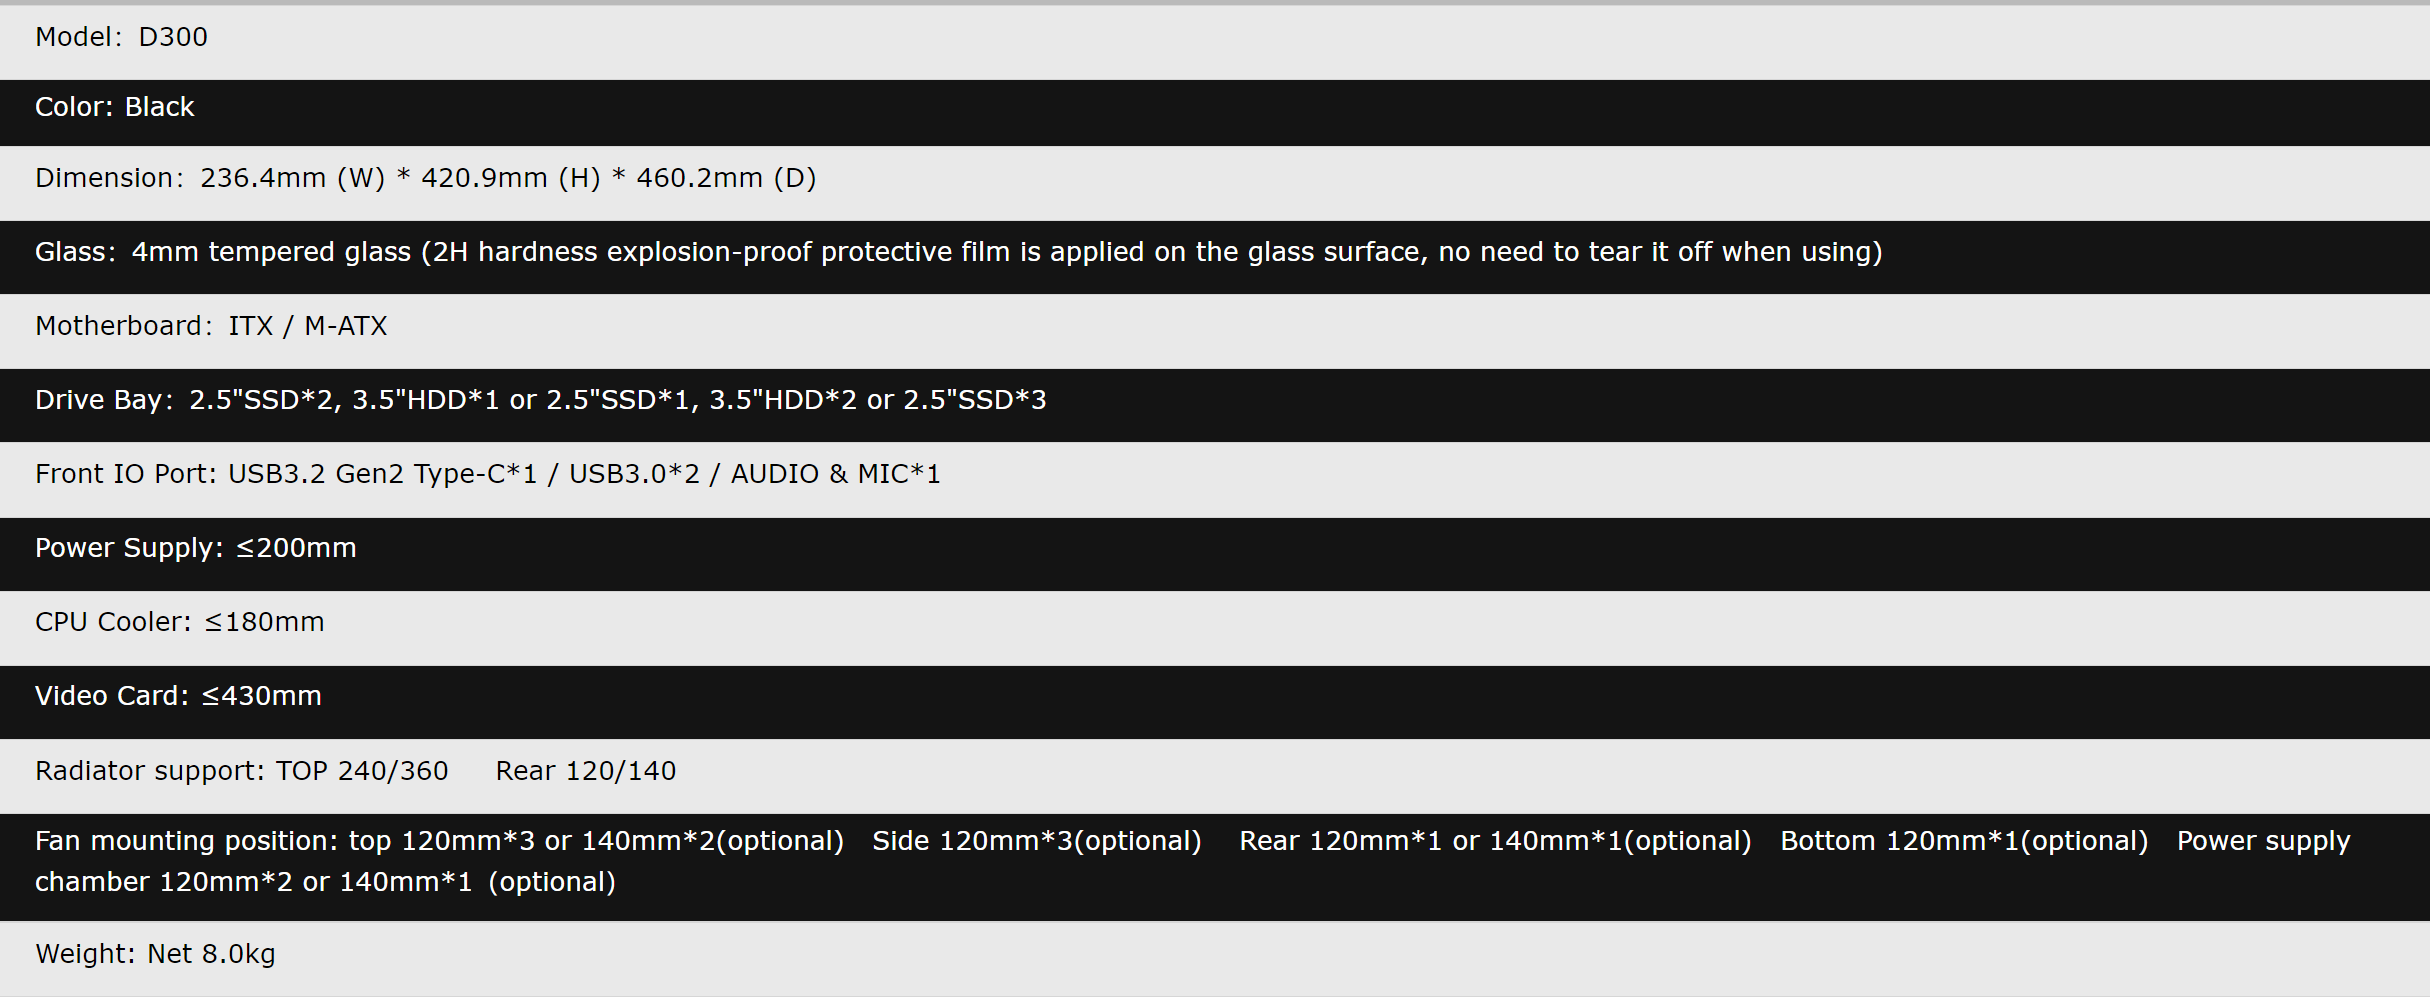Screen dimensions: 2430x997
Task: Click the Rear 120/140 radiator text
Action: click(x=586, y=772)
